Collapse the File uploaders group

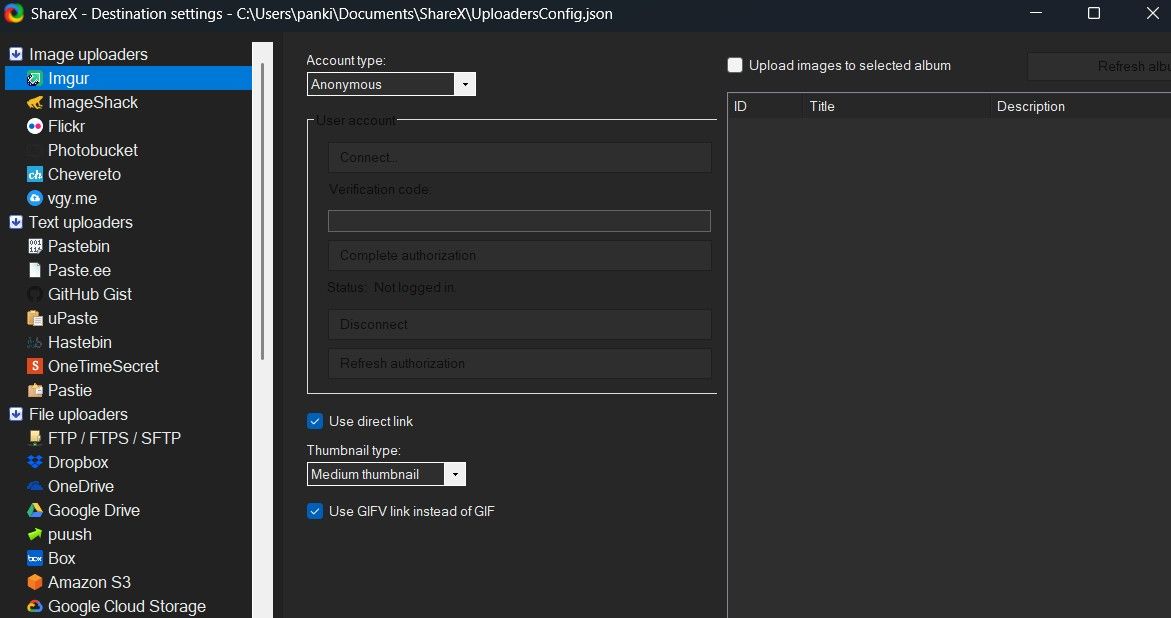point(16,414)
